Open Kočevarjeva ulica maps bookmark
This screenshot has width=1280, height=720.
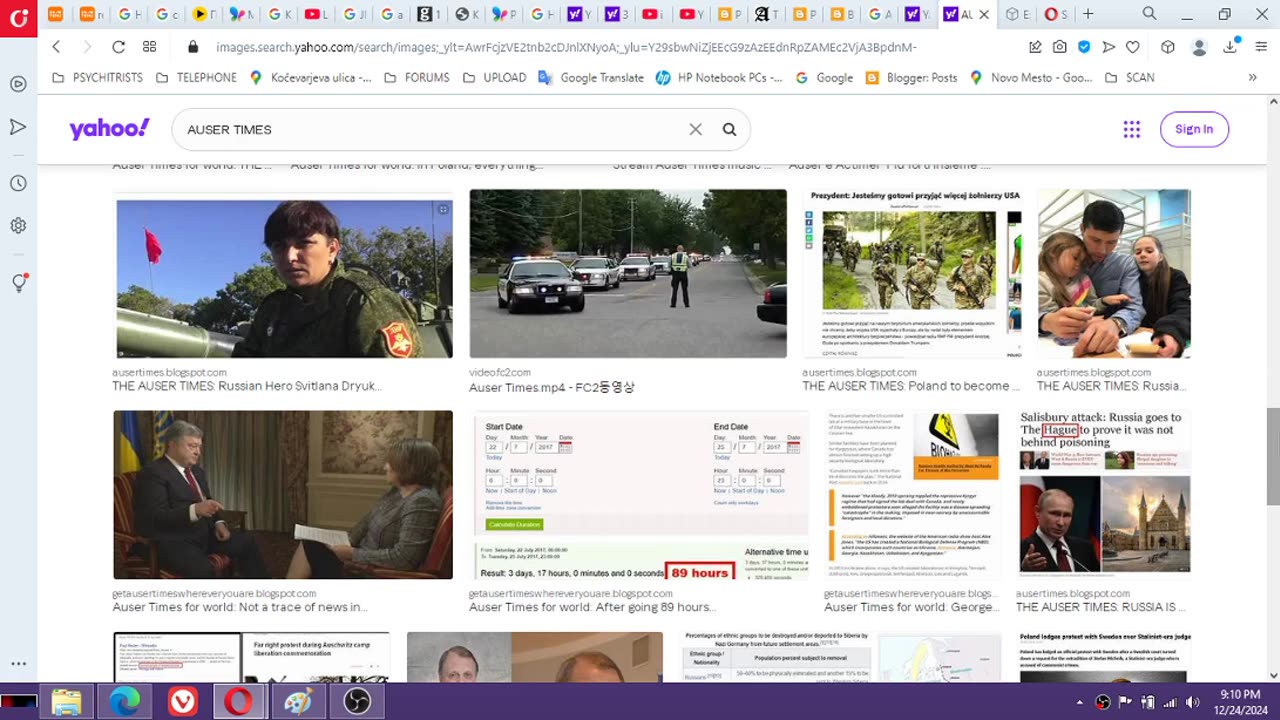pyautogui.click(x=310, y=77)
